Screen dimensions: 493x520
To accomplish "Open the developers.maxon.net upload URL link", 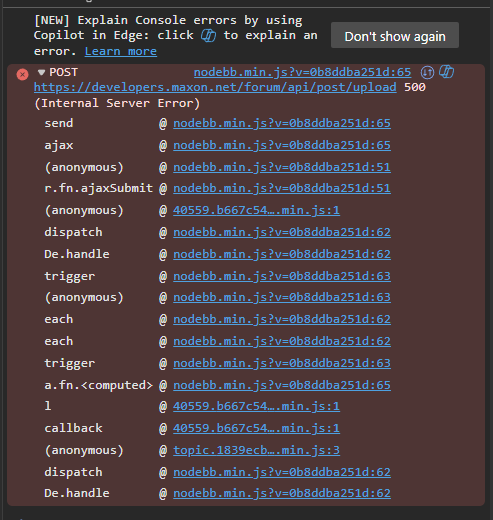I will (215, 87).
